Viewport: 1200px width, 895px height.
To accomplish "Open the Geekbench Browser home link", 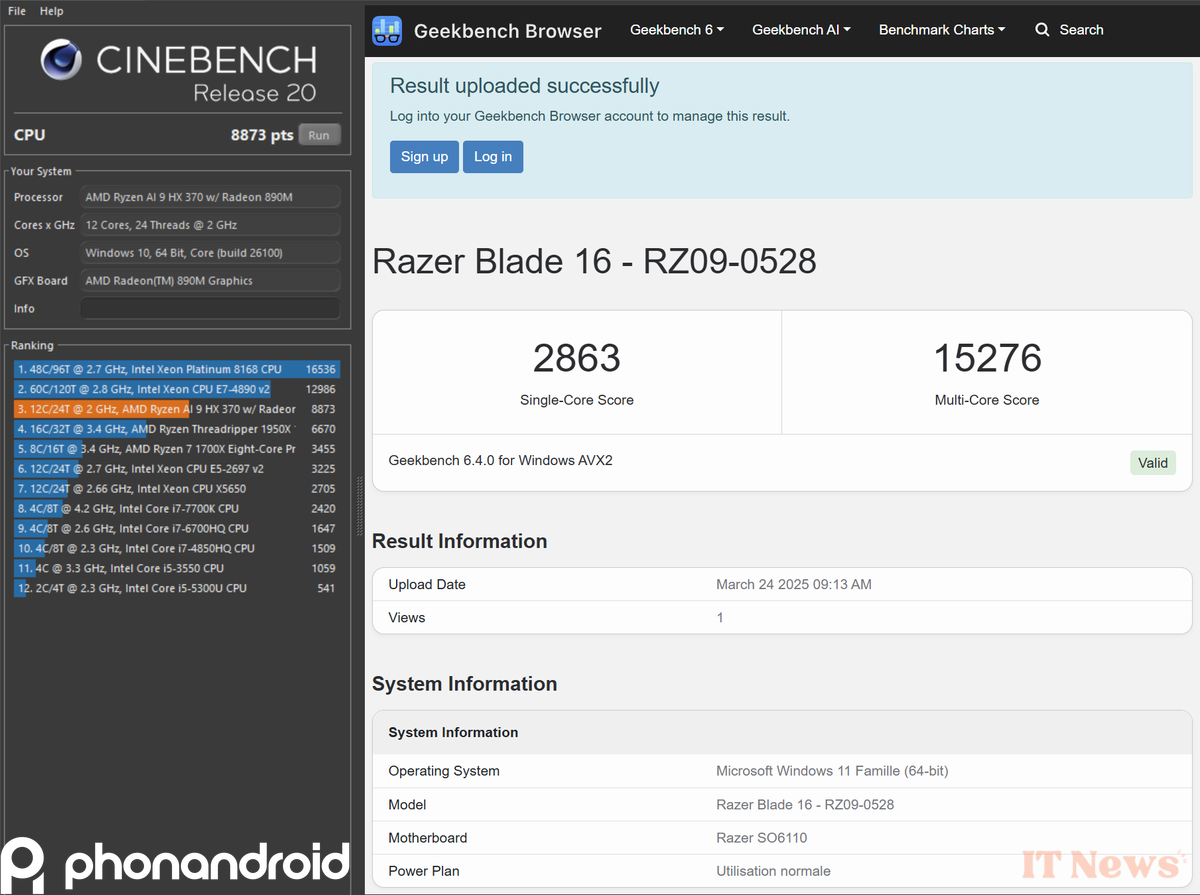I will tap(507, 31).
